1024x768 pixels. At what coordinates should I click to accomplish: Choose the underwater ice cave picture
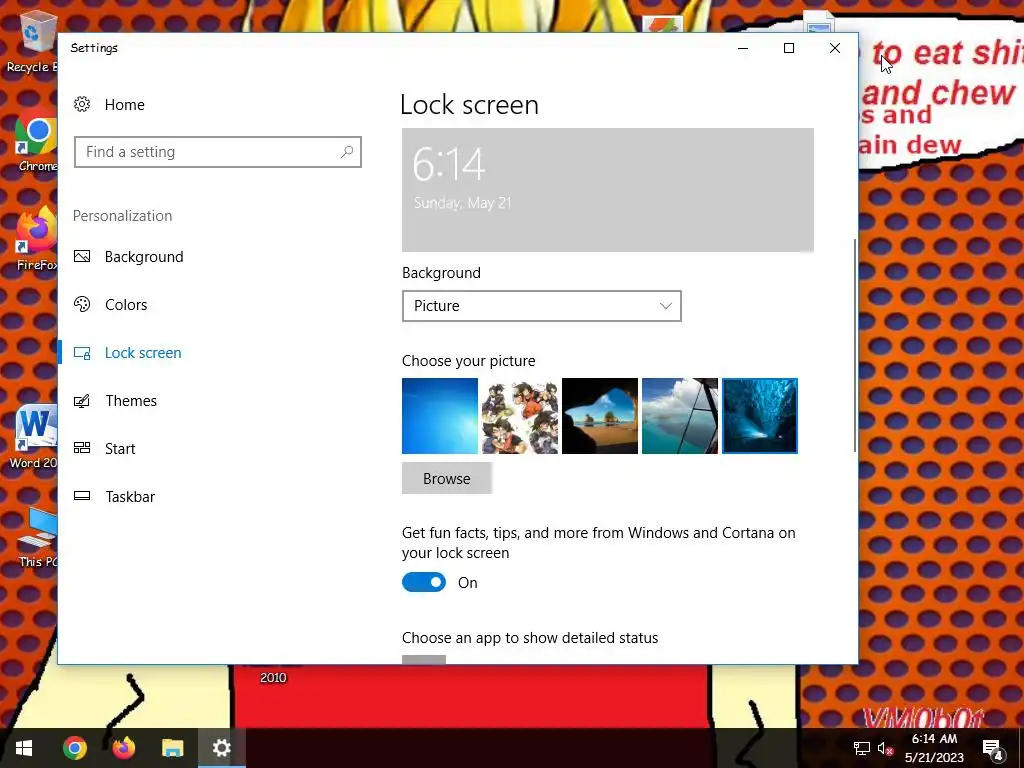pyautogui.click(x=760, y=416)
